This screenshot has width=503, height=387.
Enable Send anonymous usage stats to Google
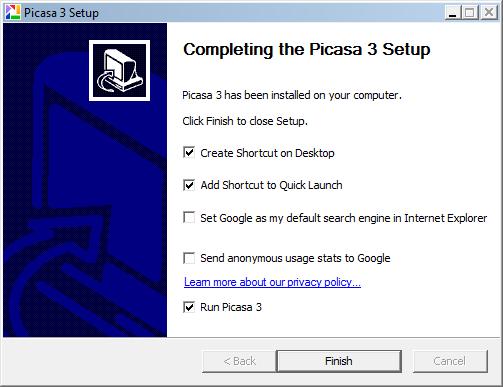(x=189, y=258)
